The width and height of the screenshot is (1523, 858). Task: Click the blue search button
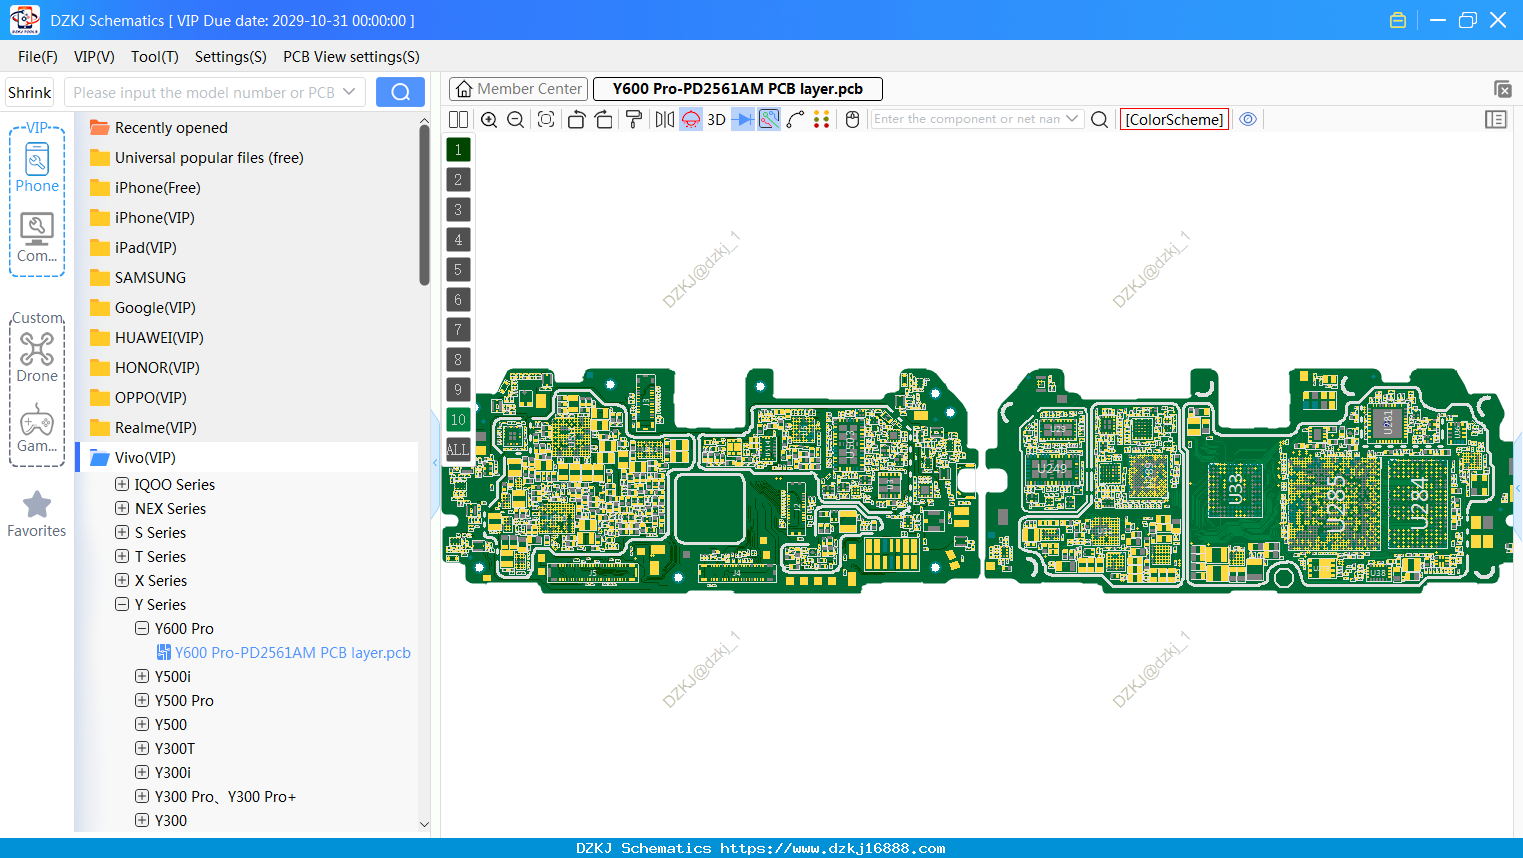pyautogui.click(x=400, y=92)
